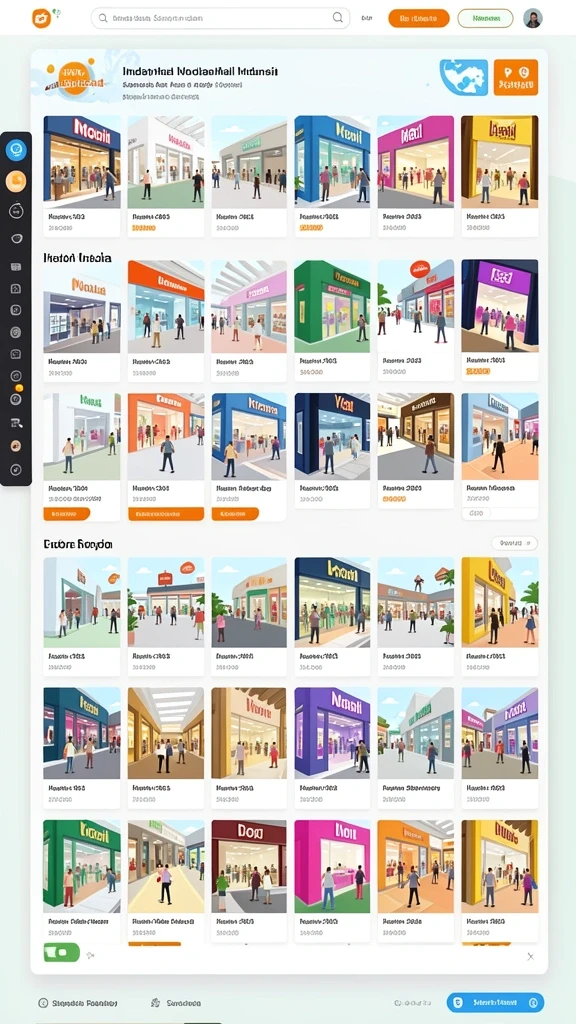Open the street scene with the orange balloon, second section

pyautogui.click(x=415, y=306)
